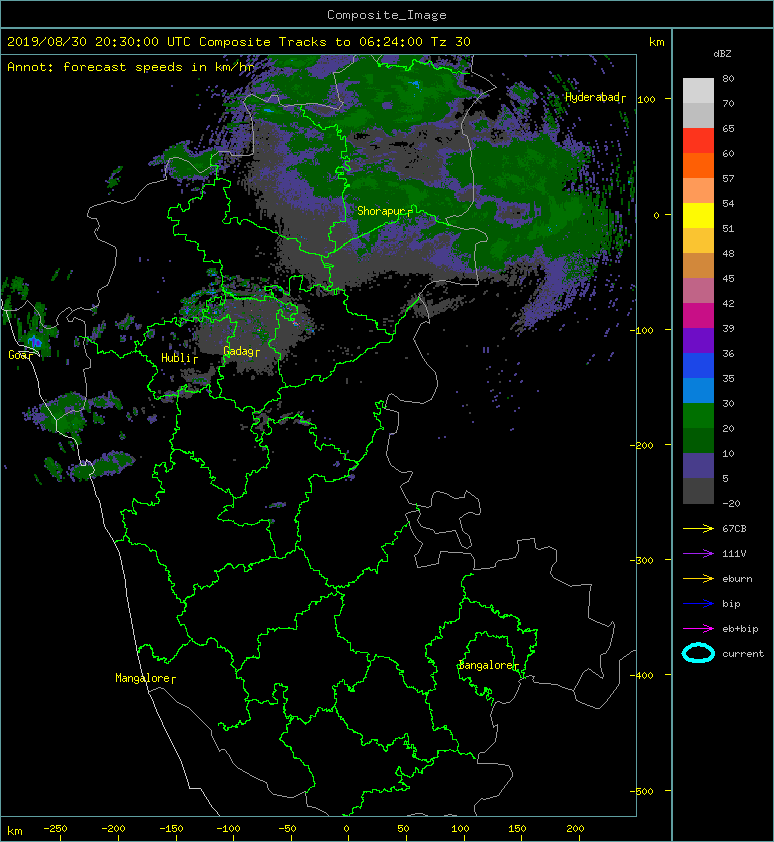Click the -400 tick label on right axis
Screen dimensions: 774x842
coord(641,675)
